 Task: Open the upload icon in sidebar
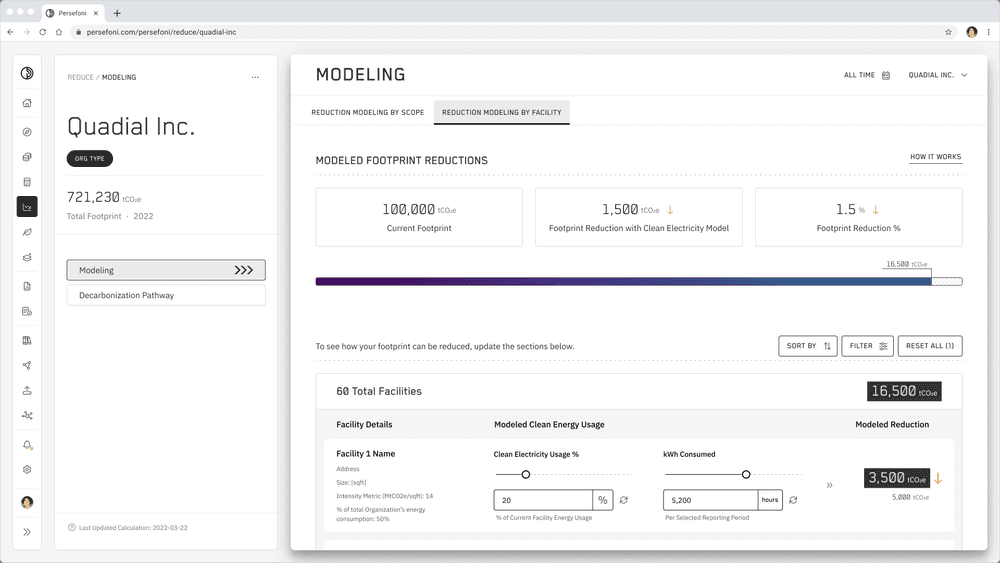pyautogui.click(x=27, y=390)
